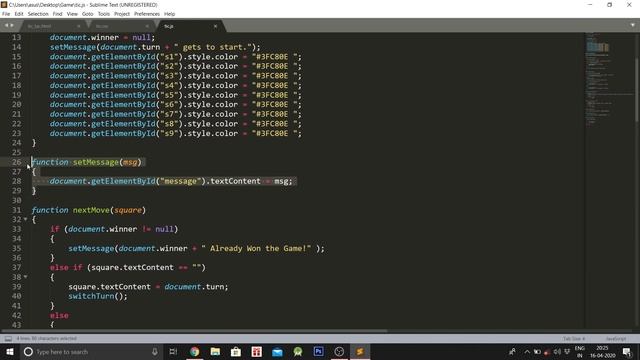Open the Selection menu
Viewport: 640px width, 360px height.
point(38,14)
